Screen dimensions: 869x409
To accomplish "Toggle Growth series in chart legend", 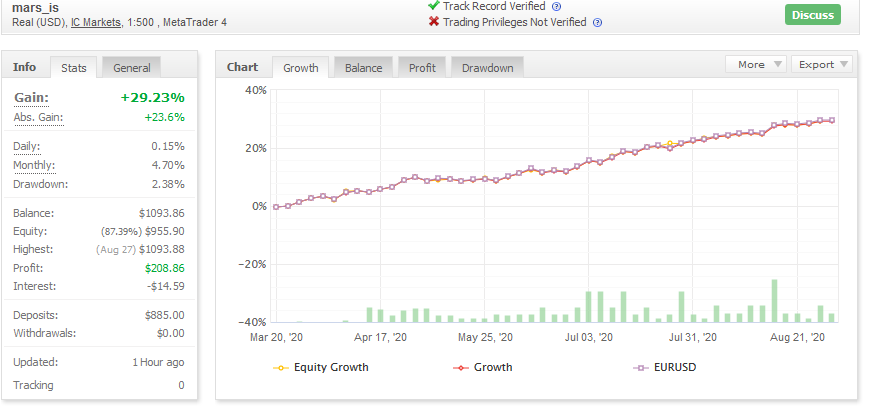I will coord(483,367).
